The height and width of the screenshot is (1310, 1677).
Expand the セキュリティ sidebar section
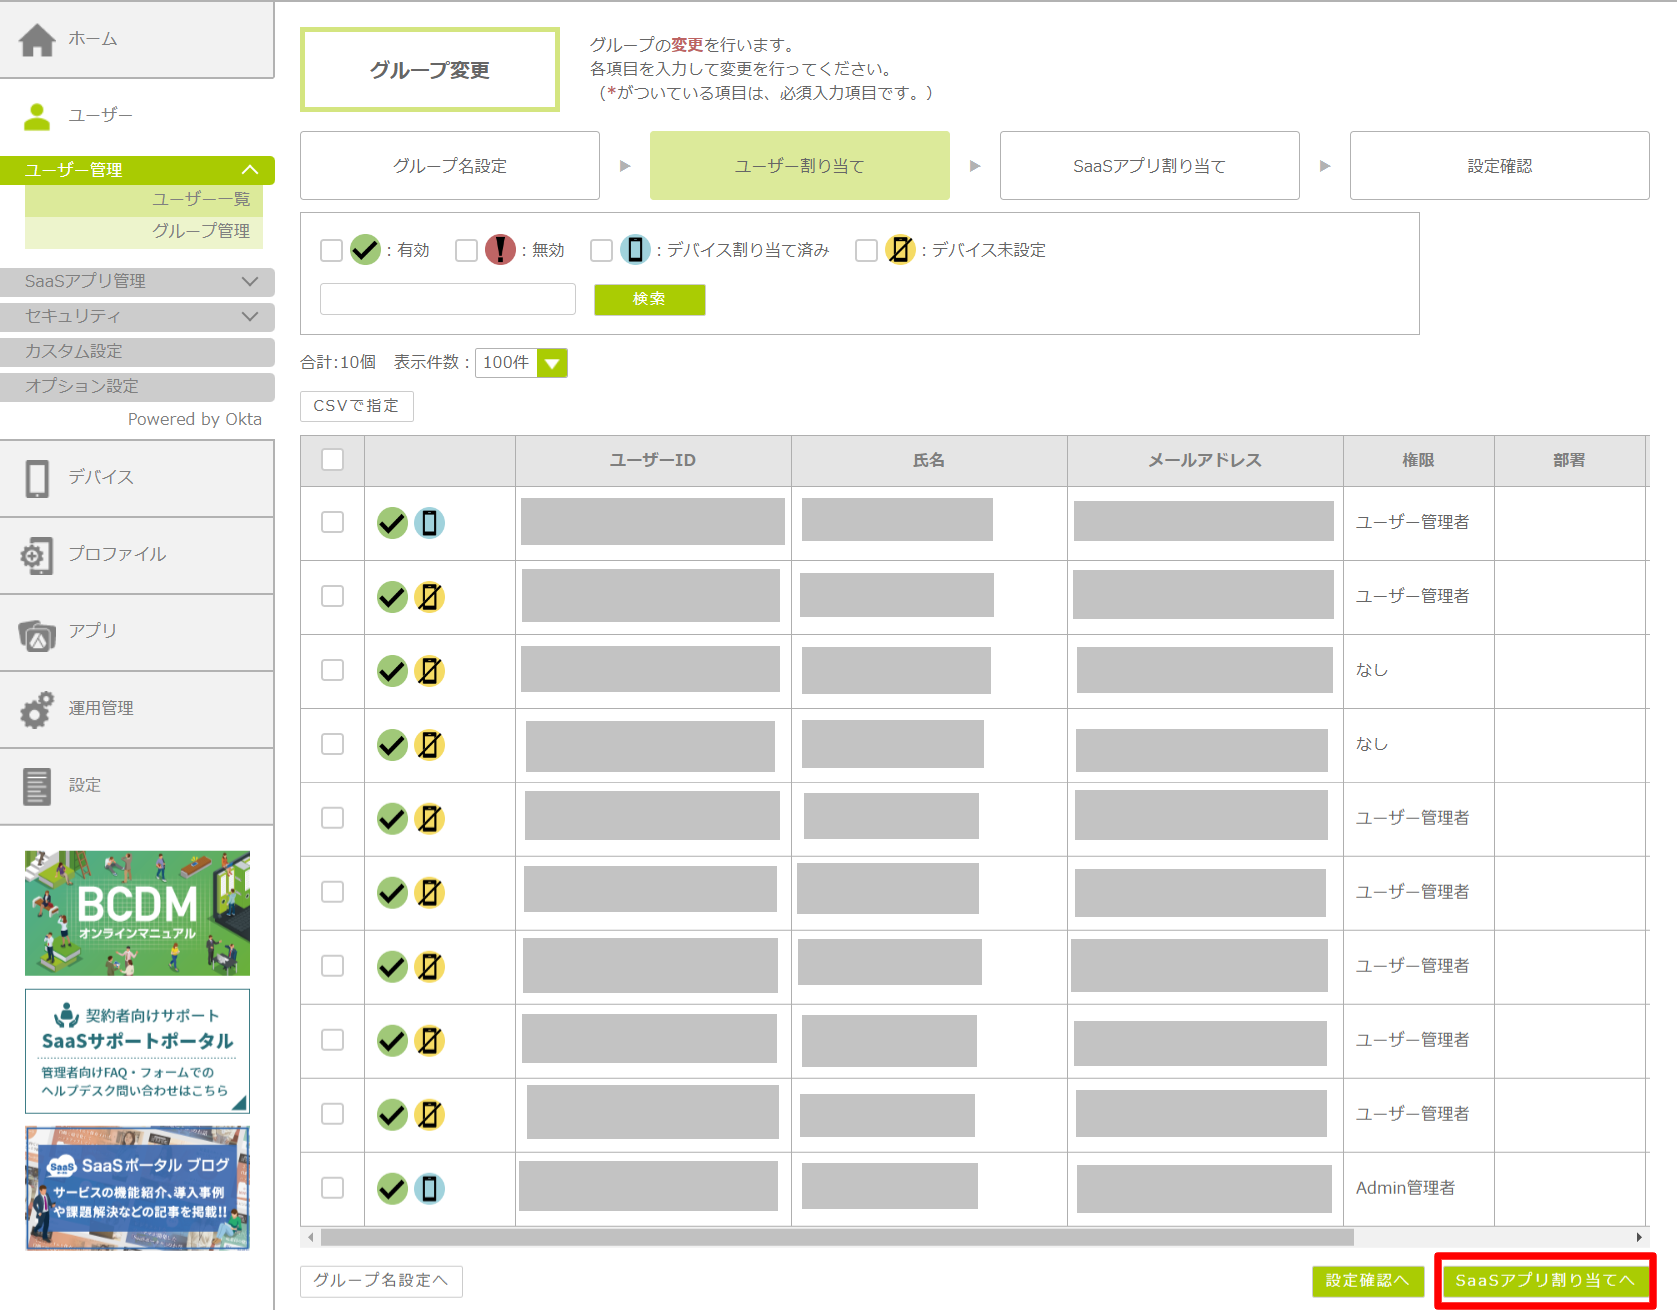[137, 317]
